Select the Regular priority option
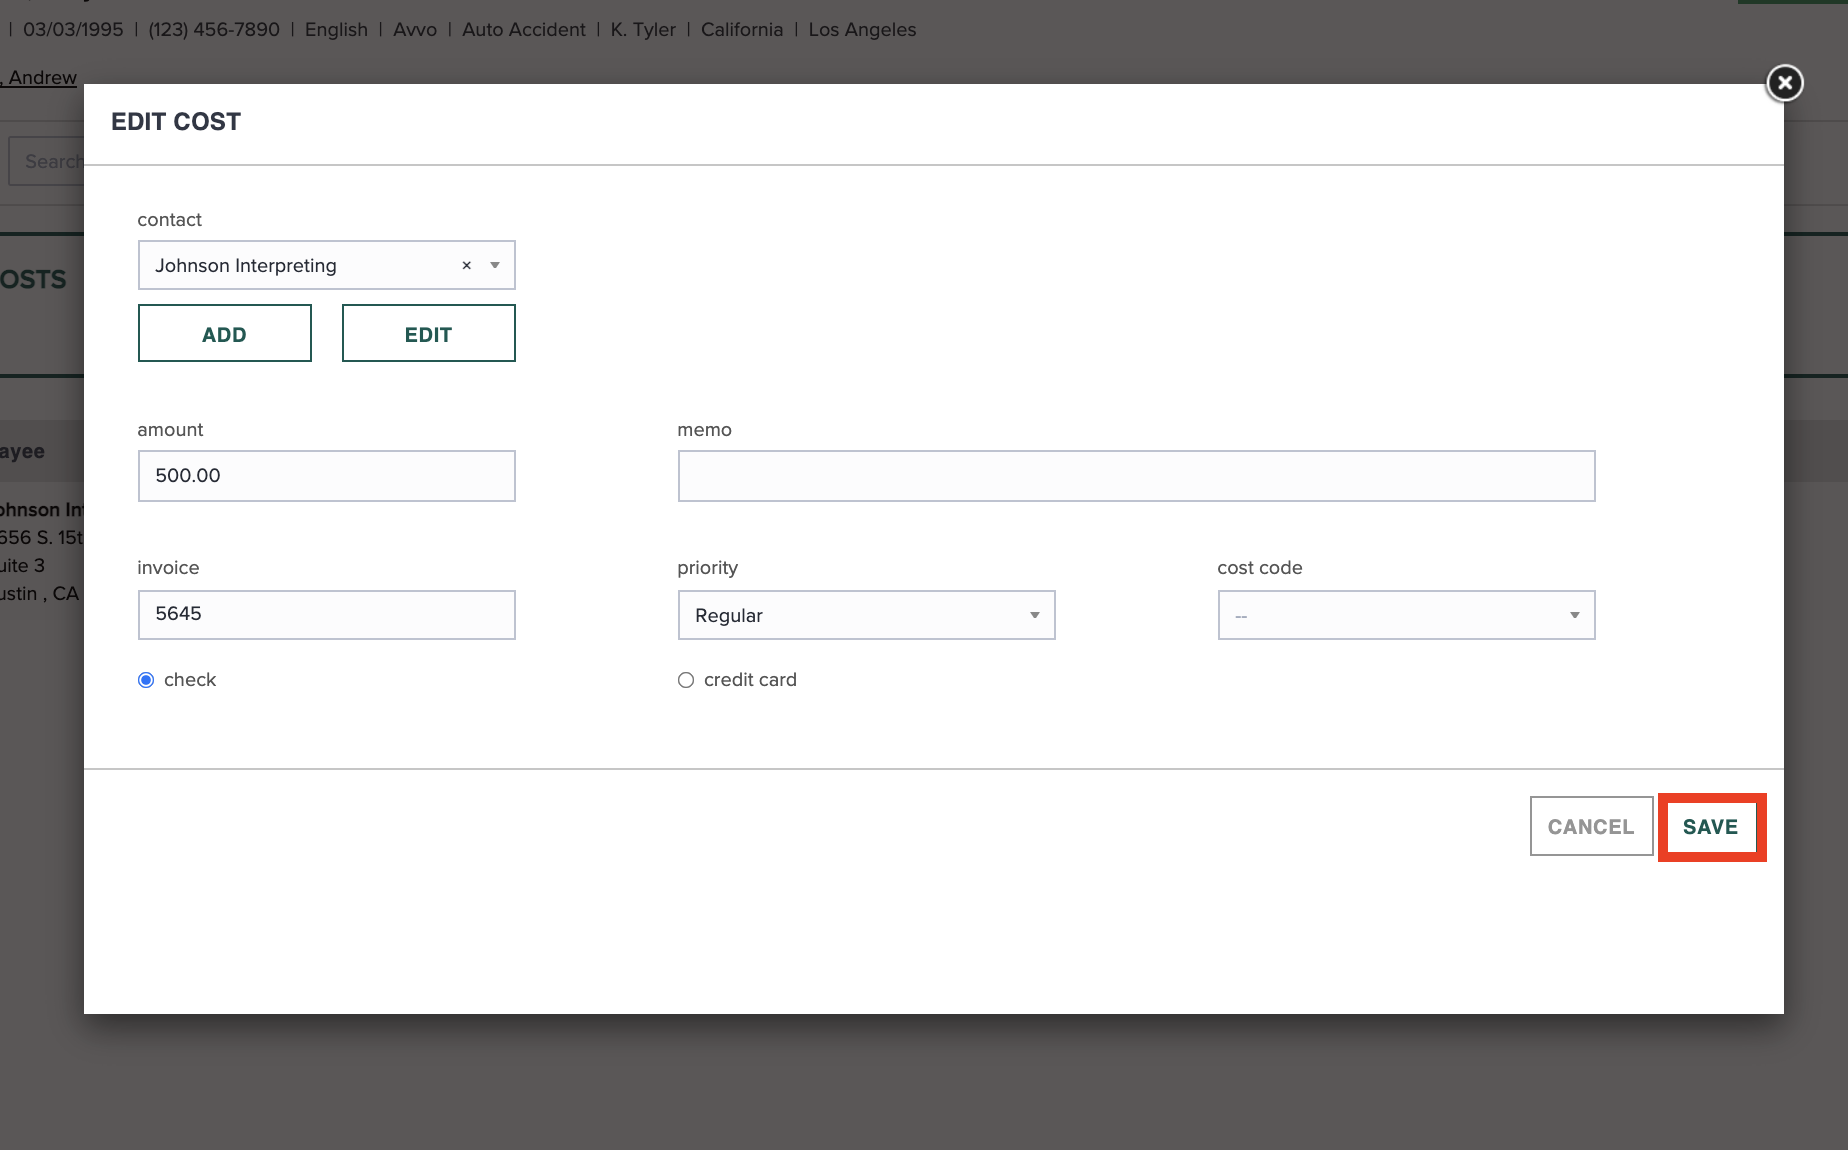Viewport: 1848px width, 1150px height. (x=866, y=615)
